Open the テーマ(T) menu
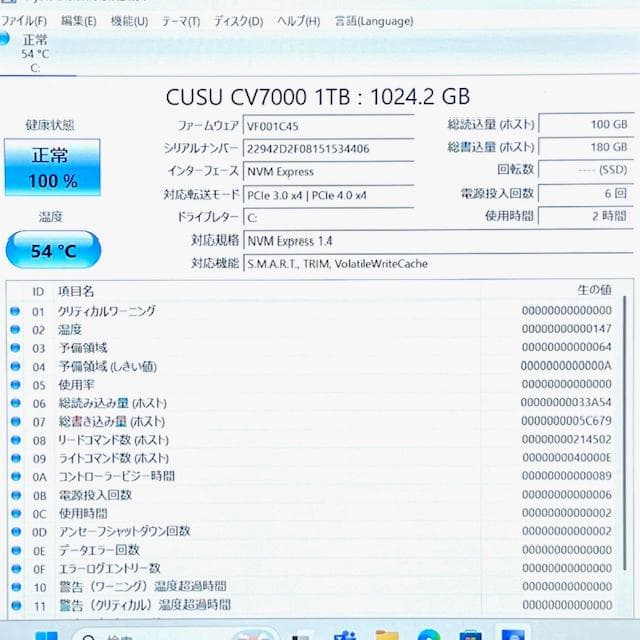The width and height of the screenshot is (640, 640). (181, 21)
